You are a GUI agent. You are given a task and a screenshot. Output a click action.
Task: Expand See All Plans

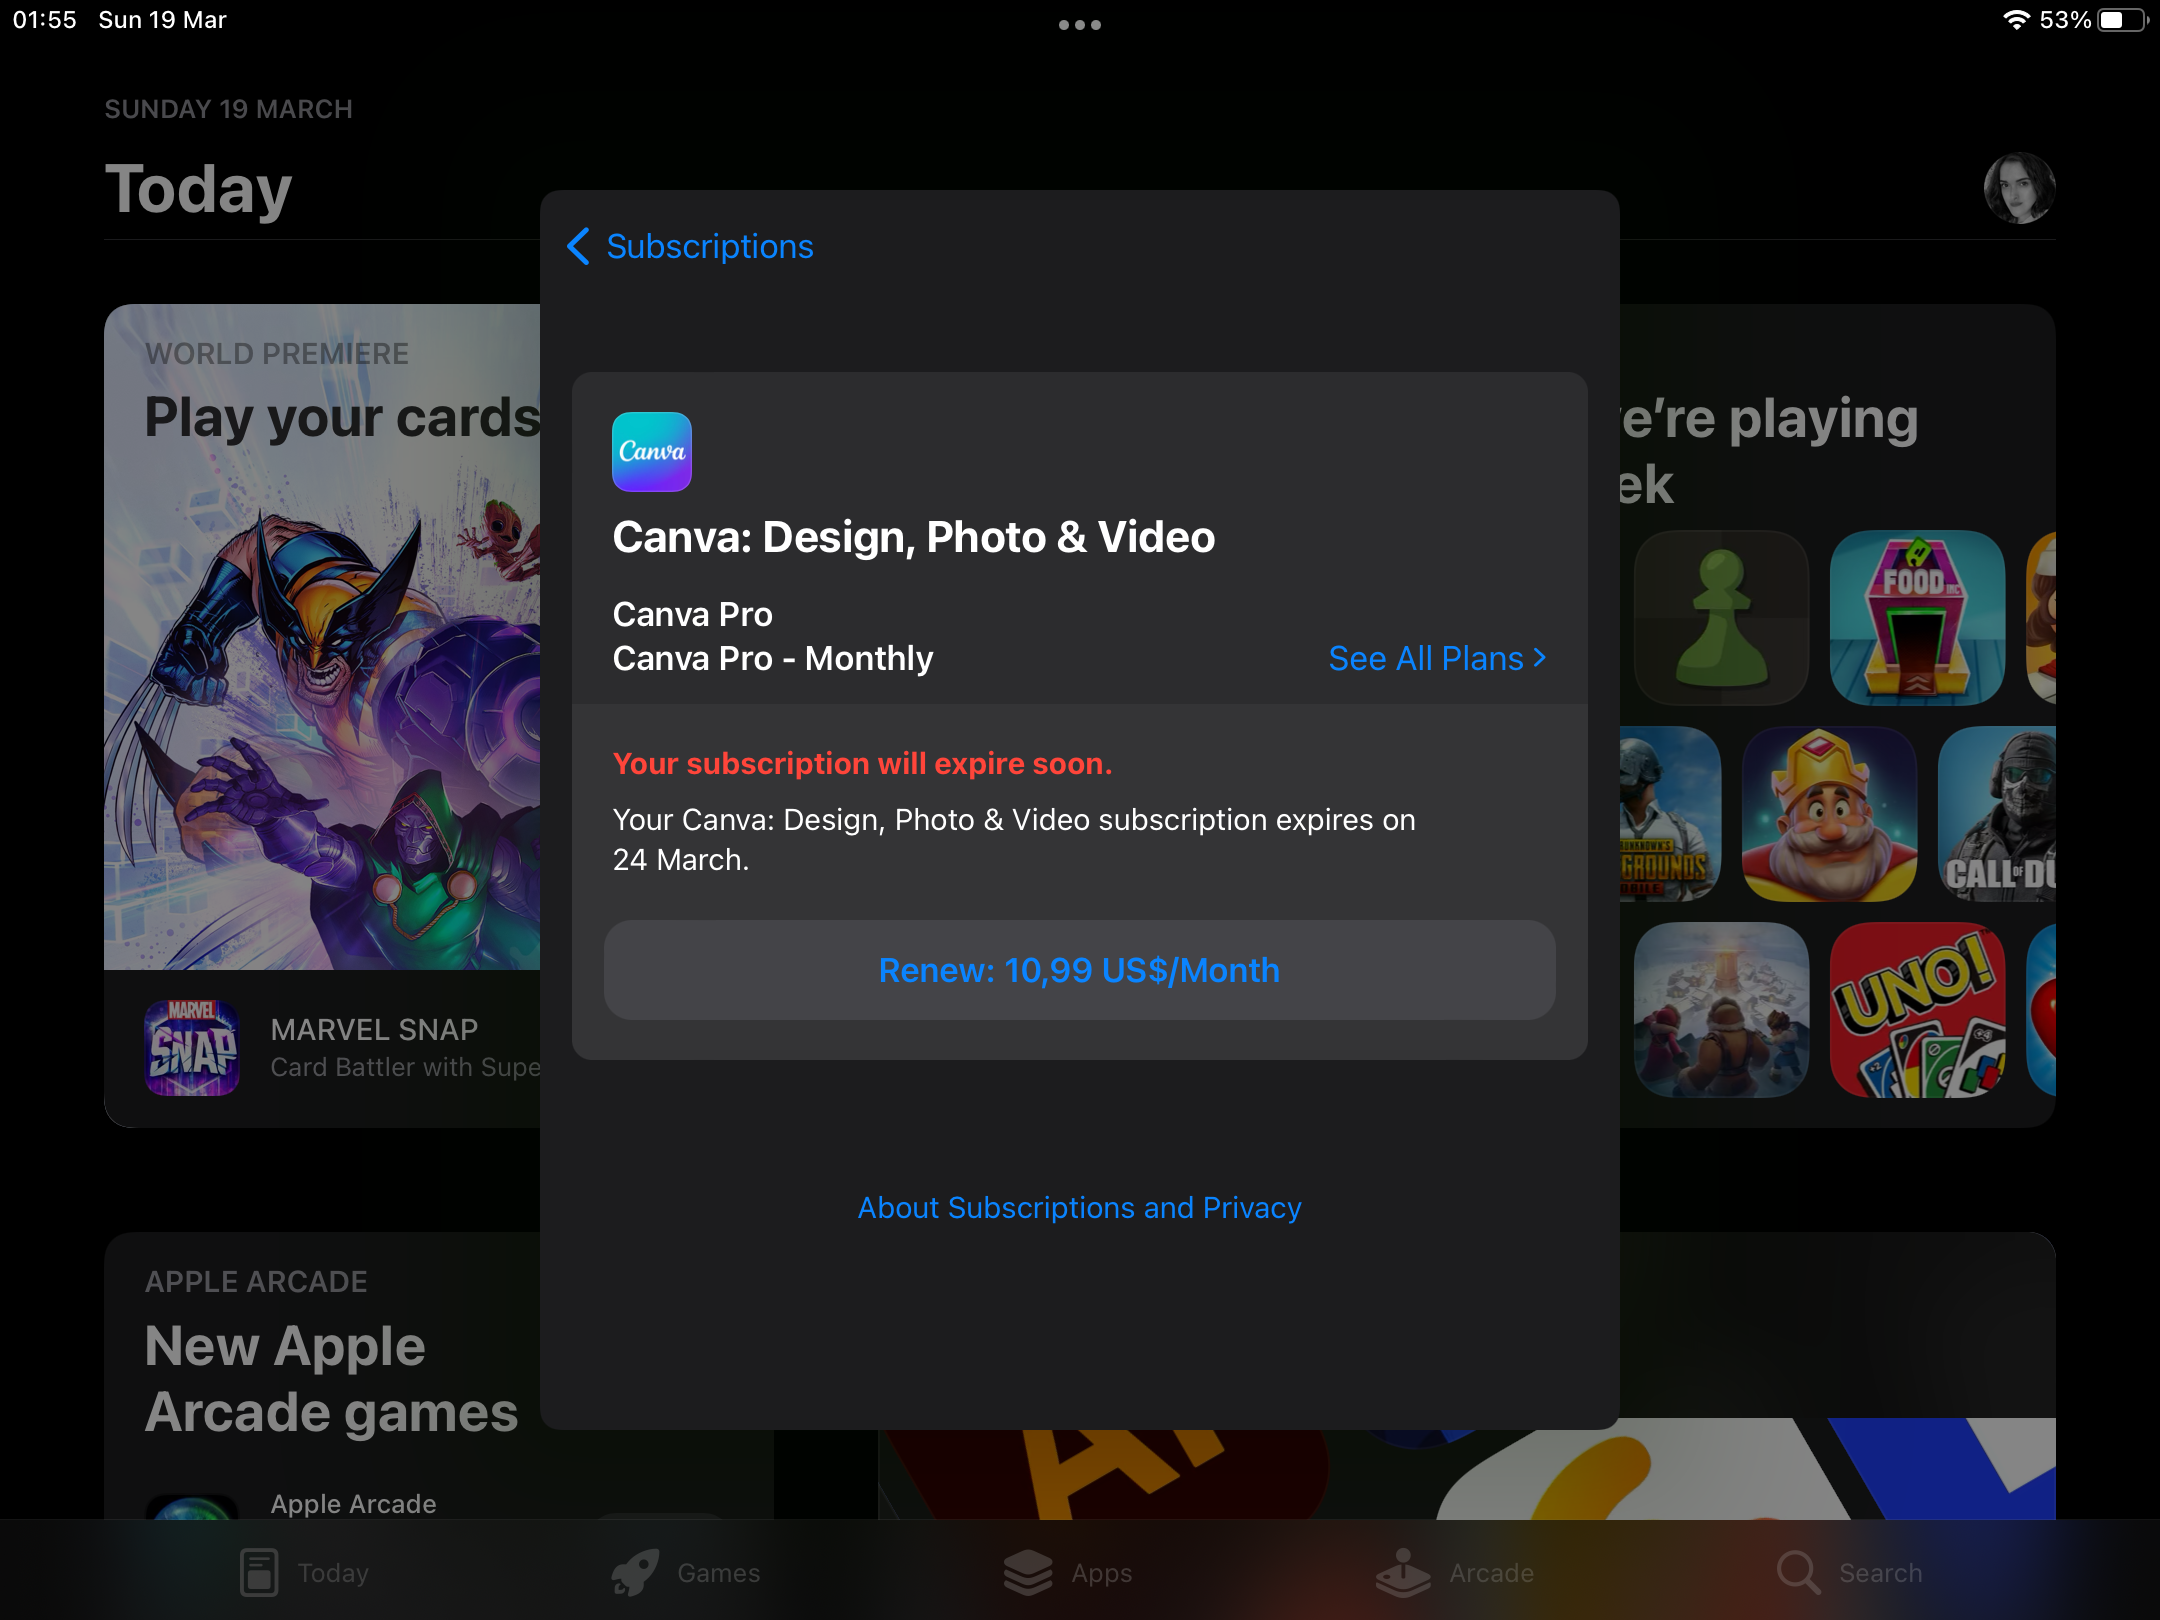pos(1436,658)
